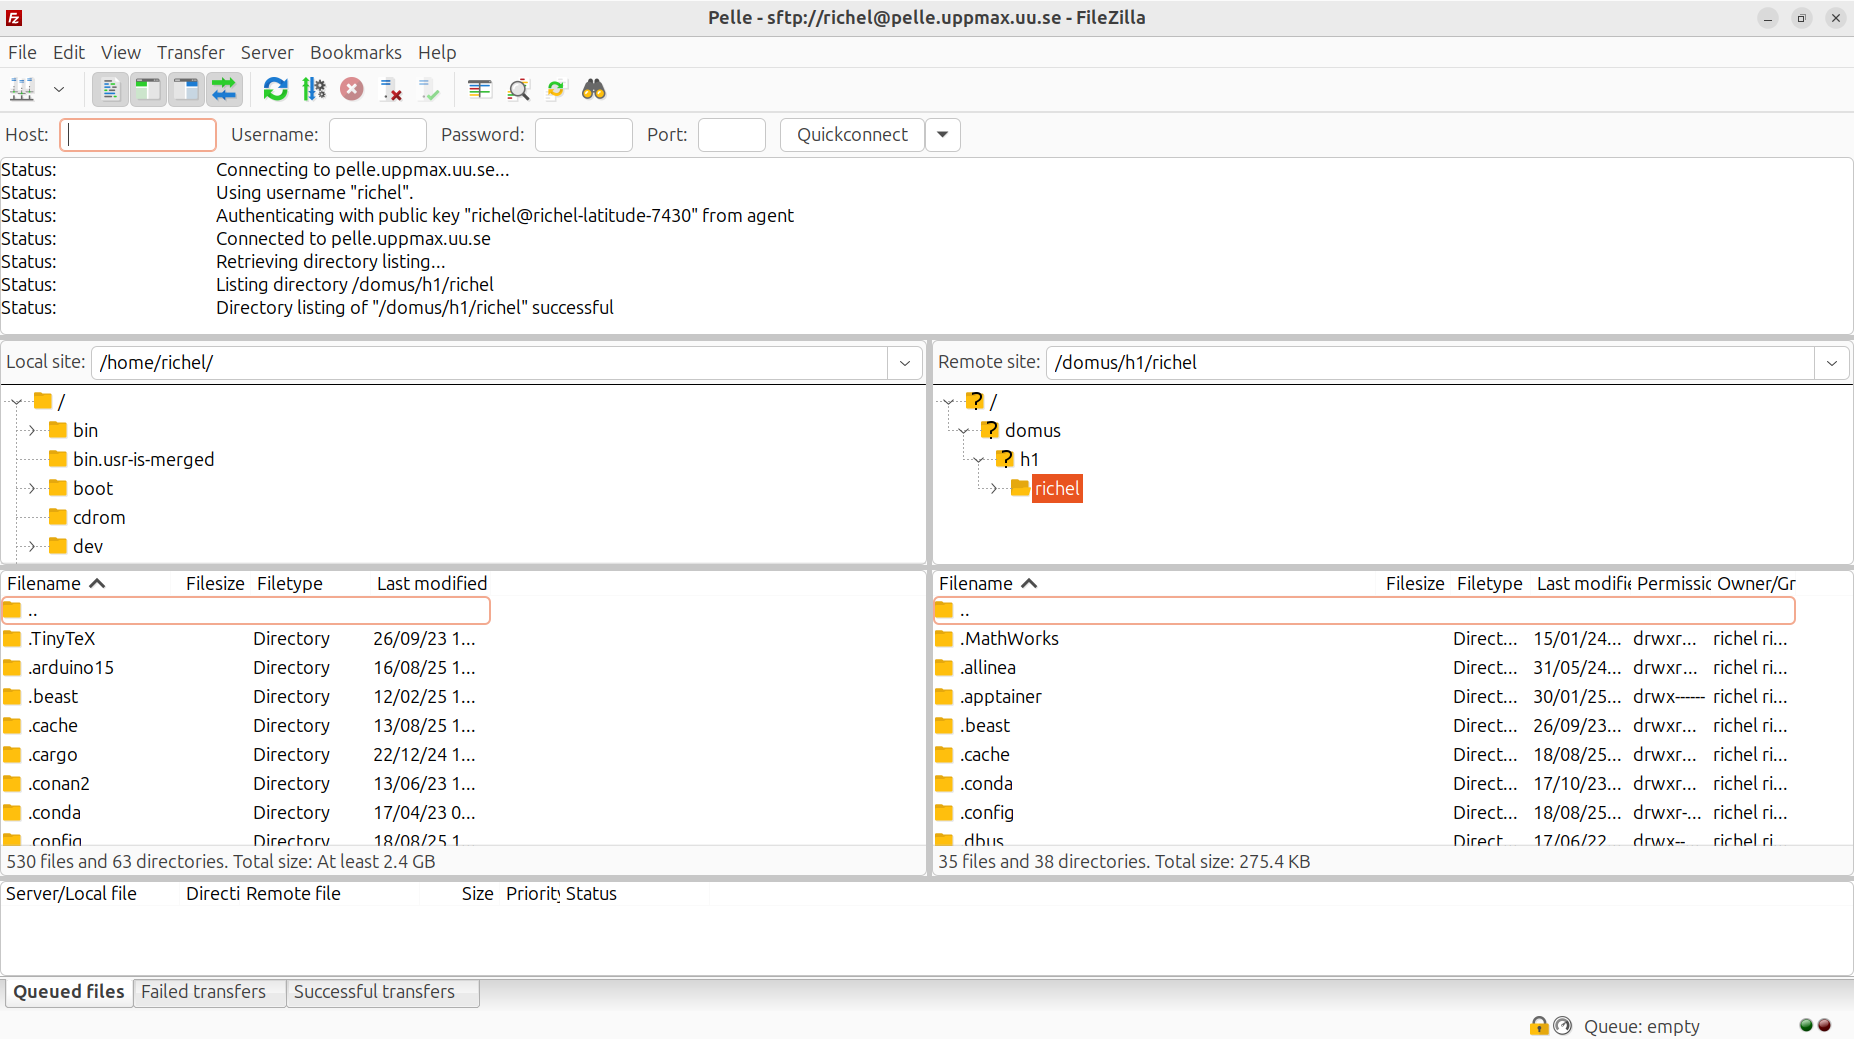The width and height of the screenshot is (1854, 1039).
Task: Toggle directory comparison view
Action: [x=518, y=89]
